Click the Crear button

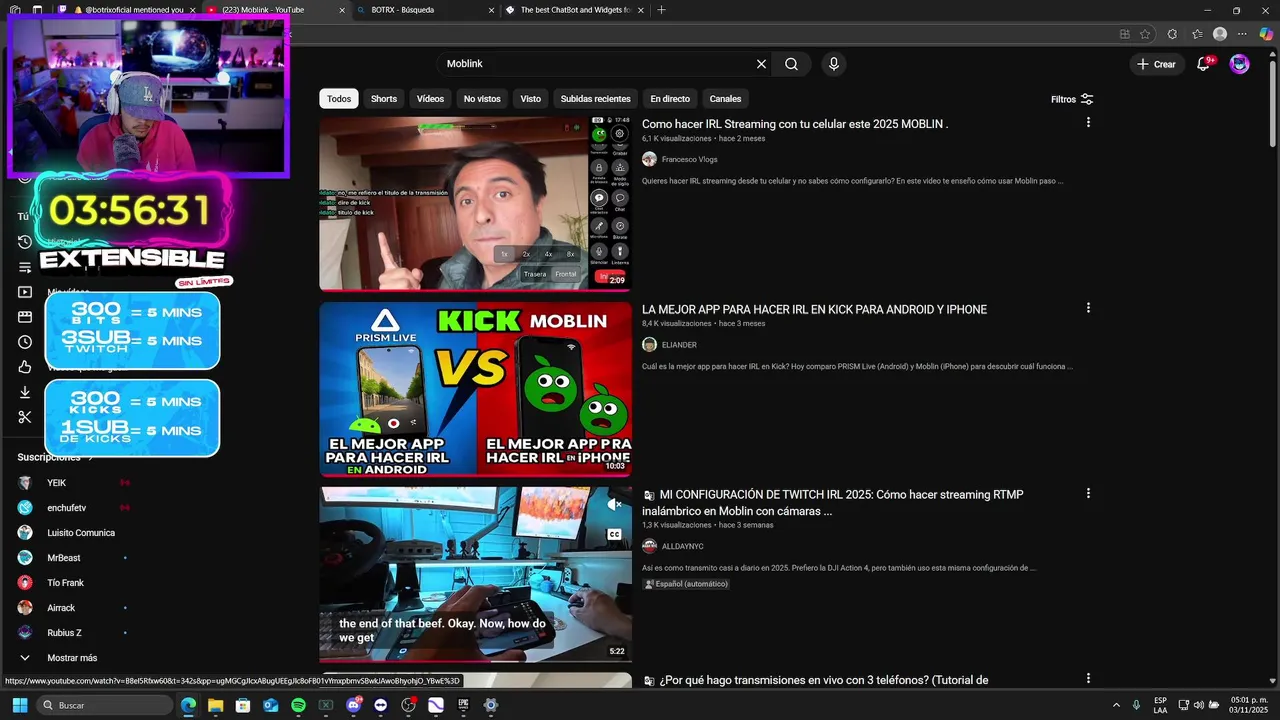(x=1156, y=64)
